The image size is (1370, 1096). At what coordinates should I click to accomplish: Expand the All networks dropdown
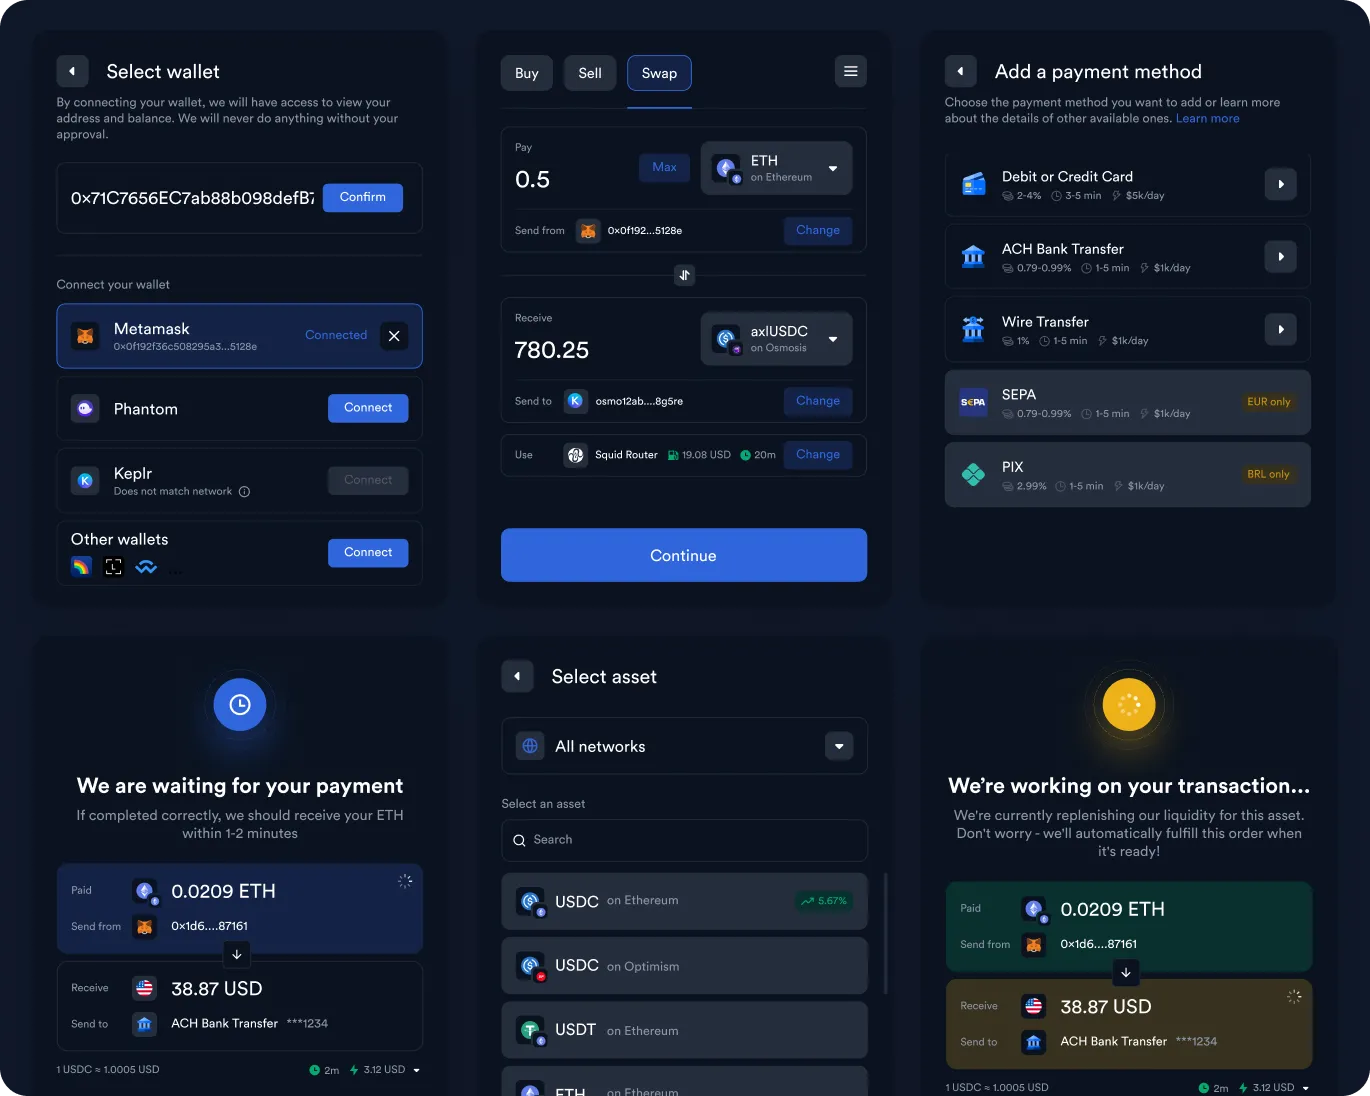[x=838, y=746]
